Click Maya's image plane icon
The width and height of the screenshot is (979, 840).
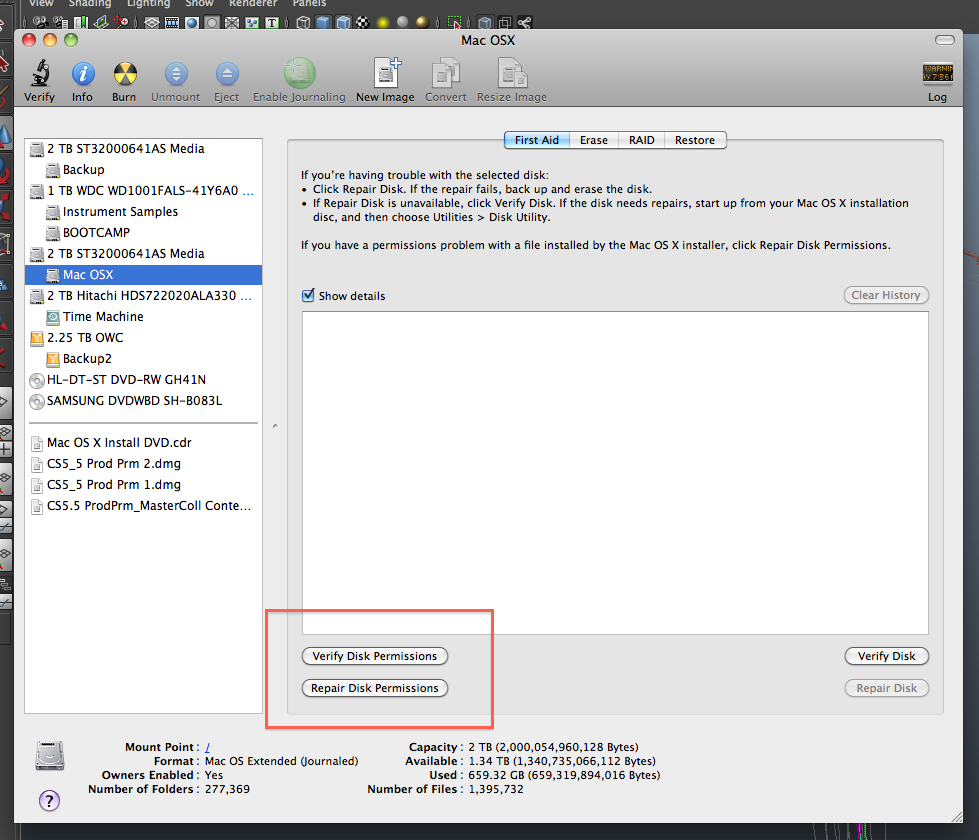pyautogui.click(x=101, y=22)
